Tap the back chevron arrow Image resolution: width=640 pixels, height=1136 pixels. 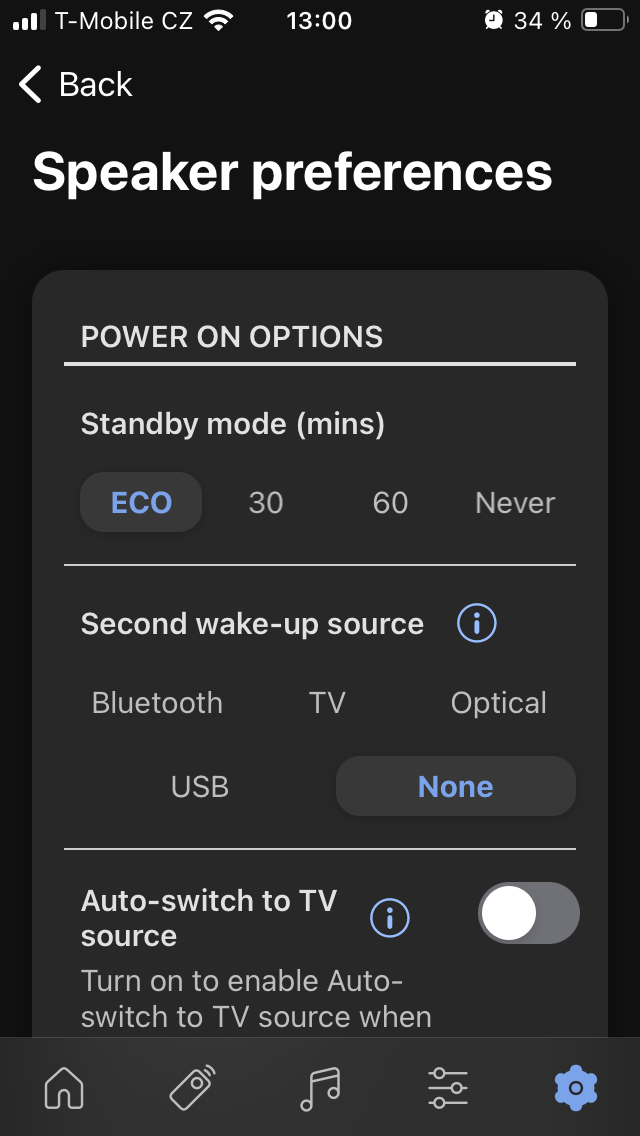[31, 85]
